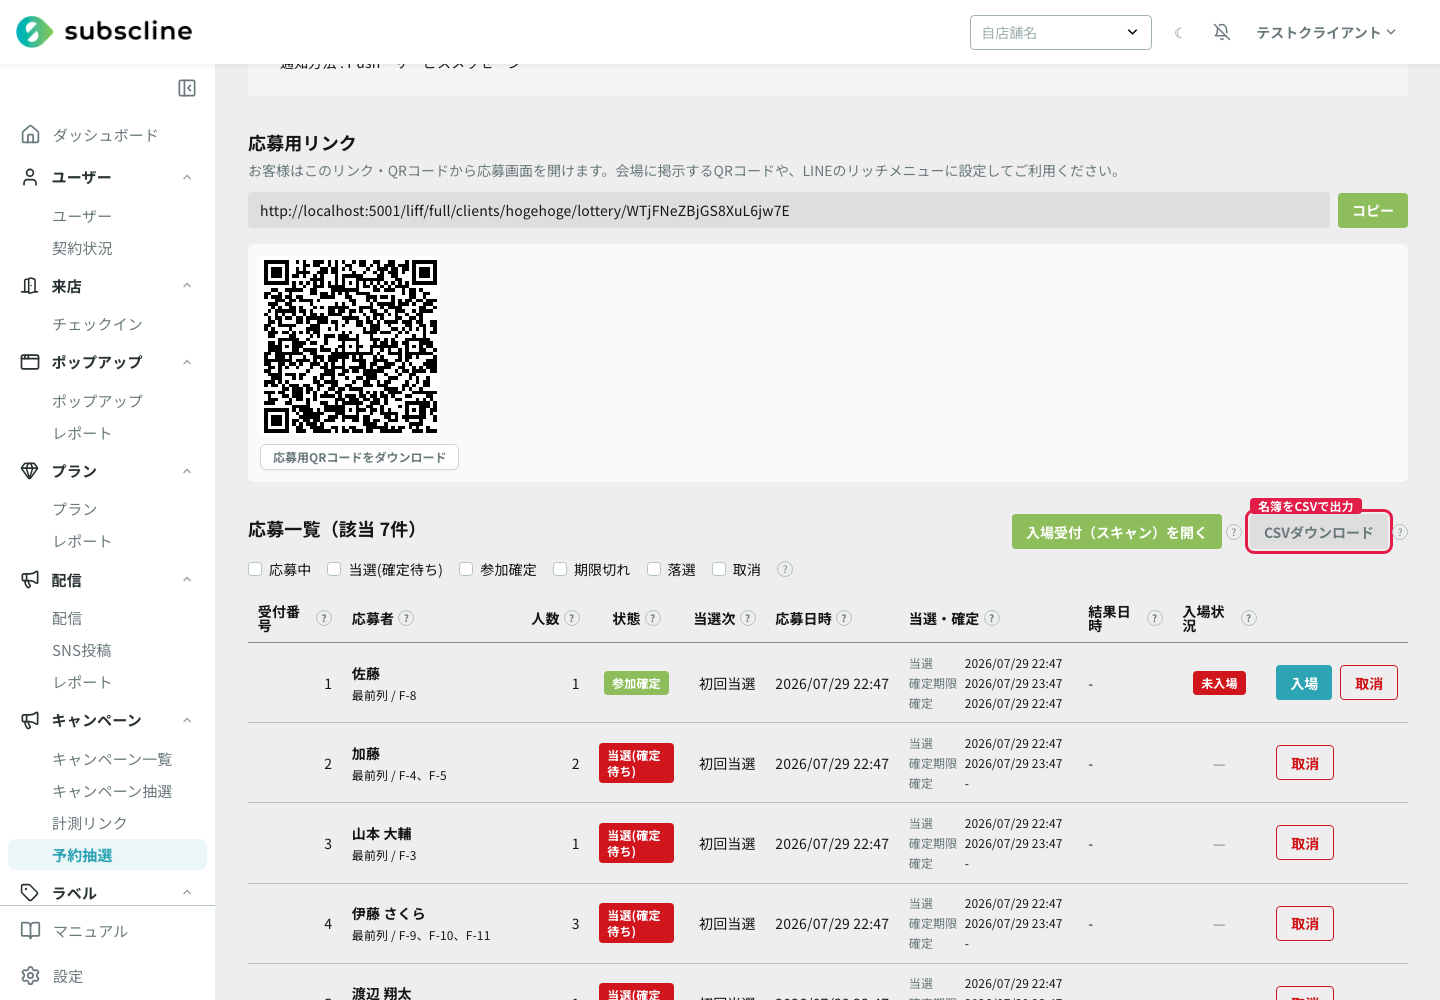Open help icon beside status filter checkboxes

point(785,569)
